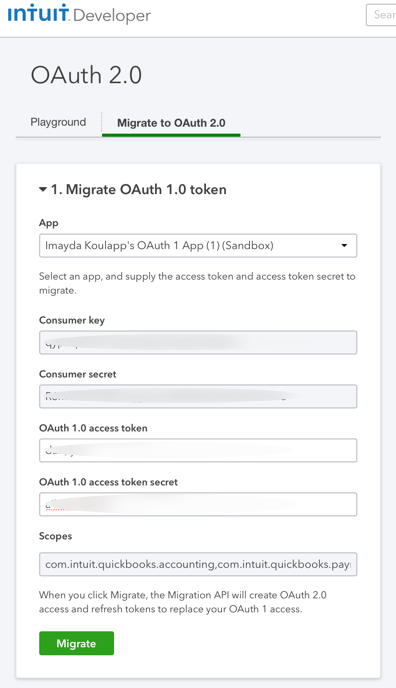396x688 pixels.
Task: Click the 'App' label
Action: click(49, 223)
